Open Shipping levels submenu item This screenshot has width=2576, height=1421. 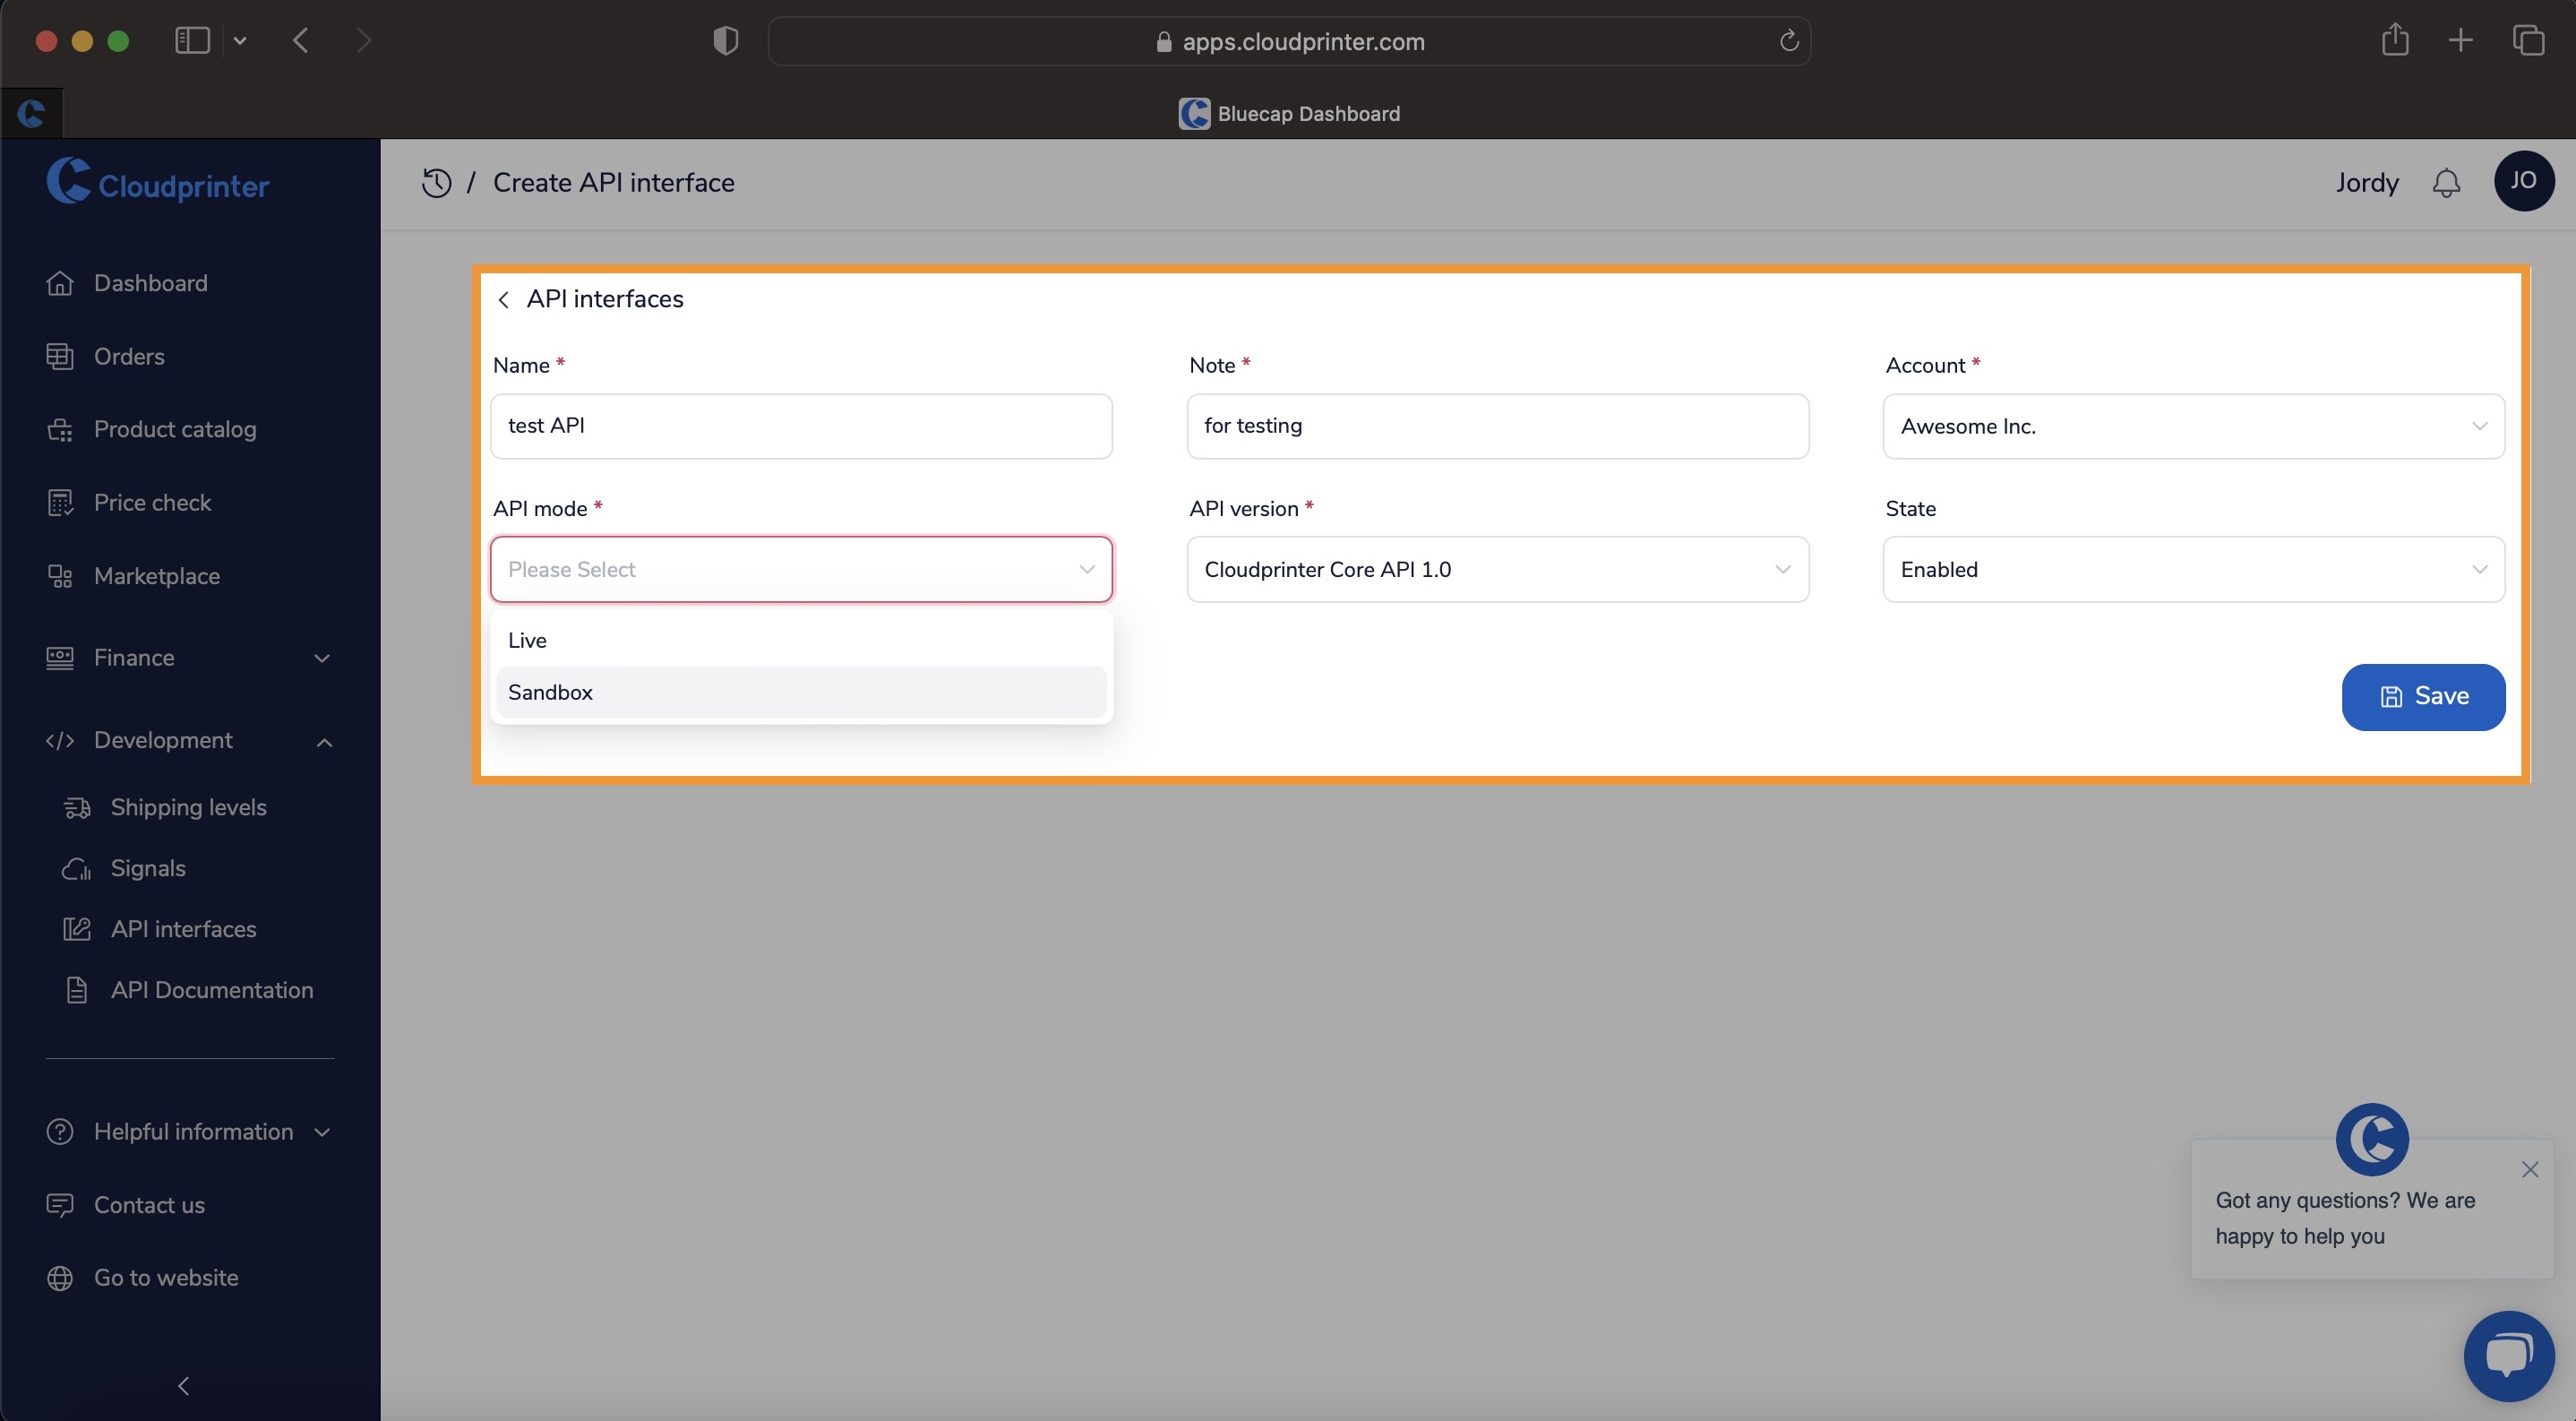point(190,808)
